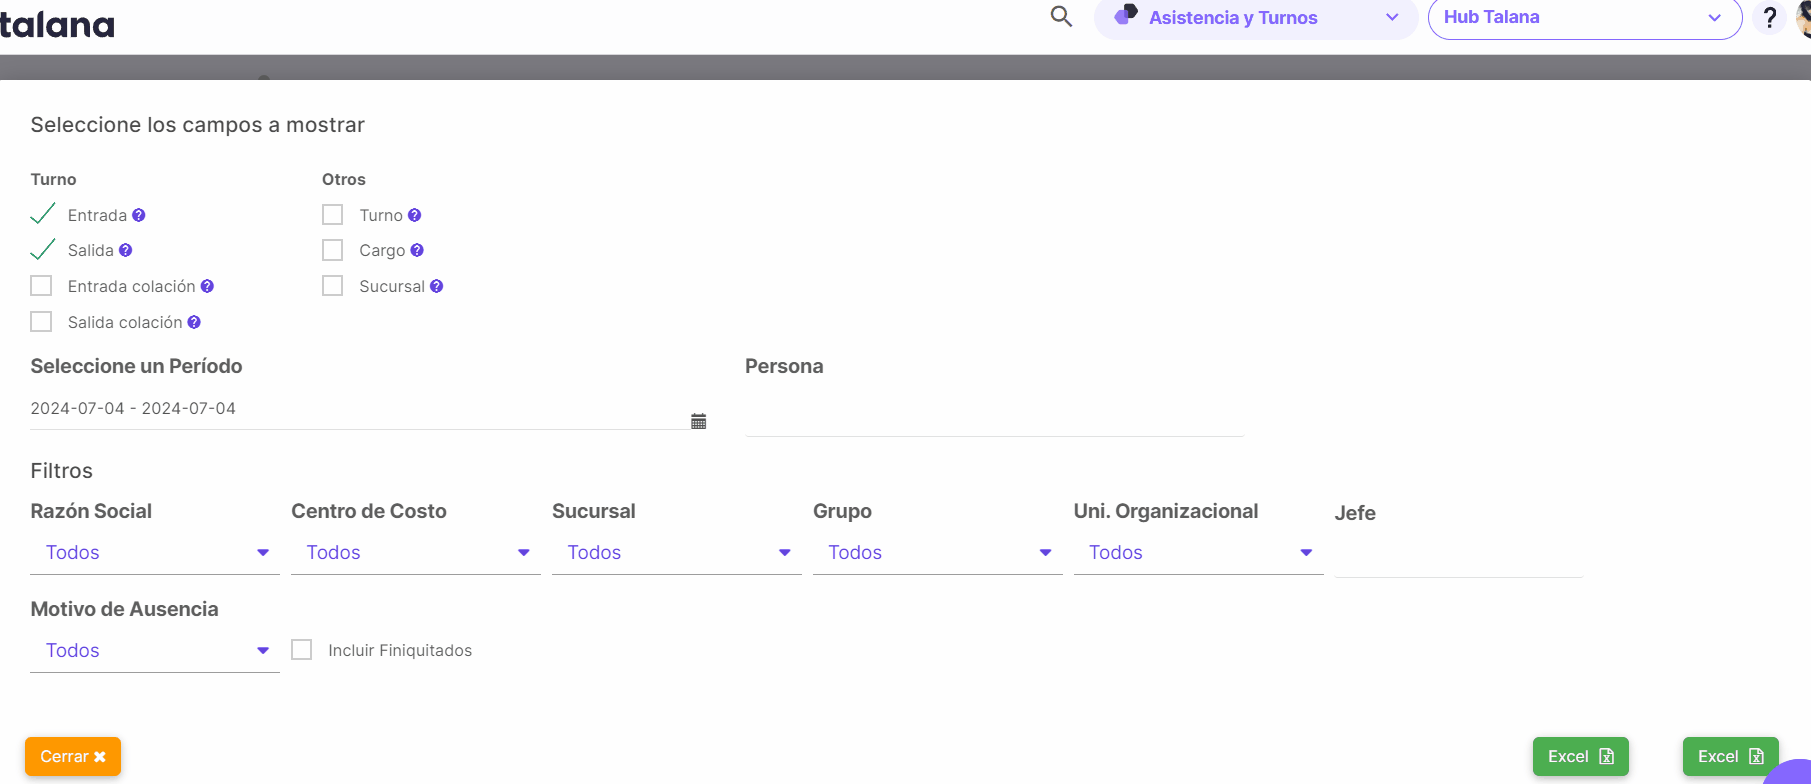Toggle Incluir Finiquitados checkbox
This screenshot has width=1811, height=784.
tap(302, 650)
